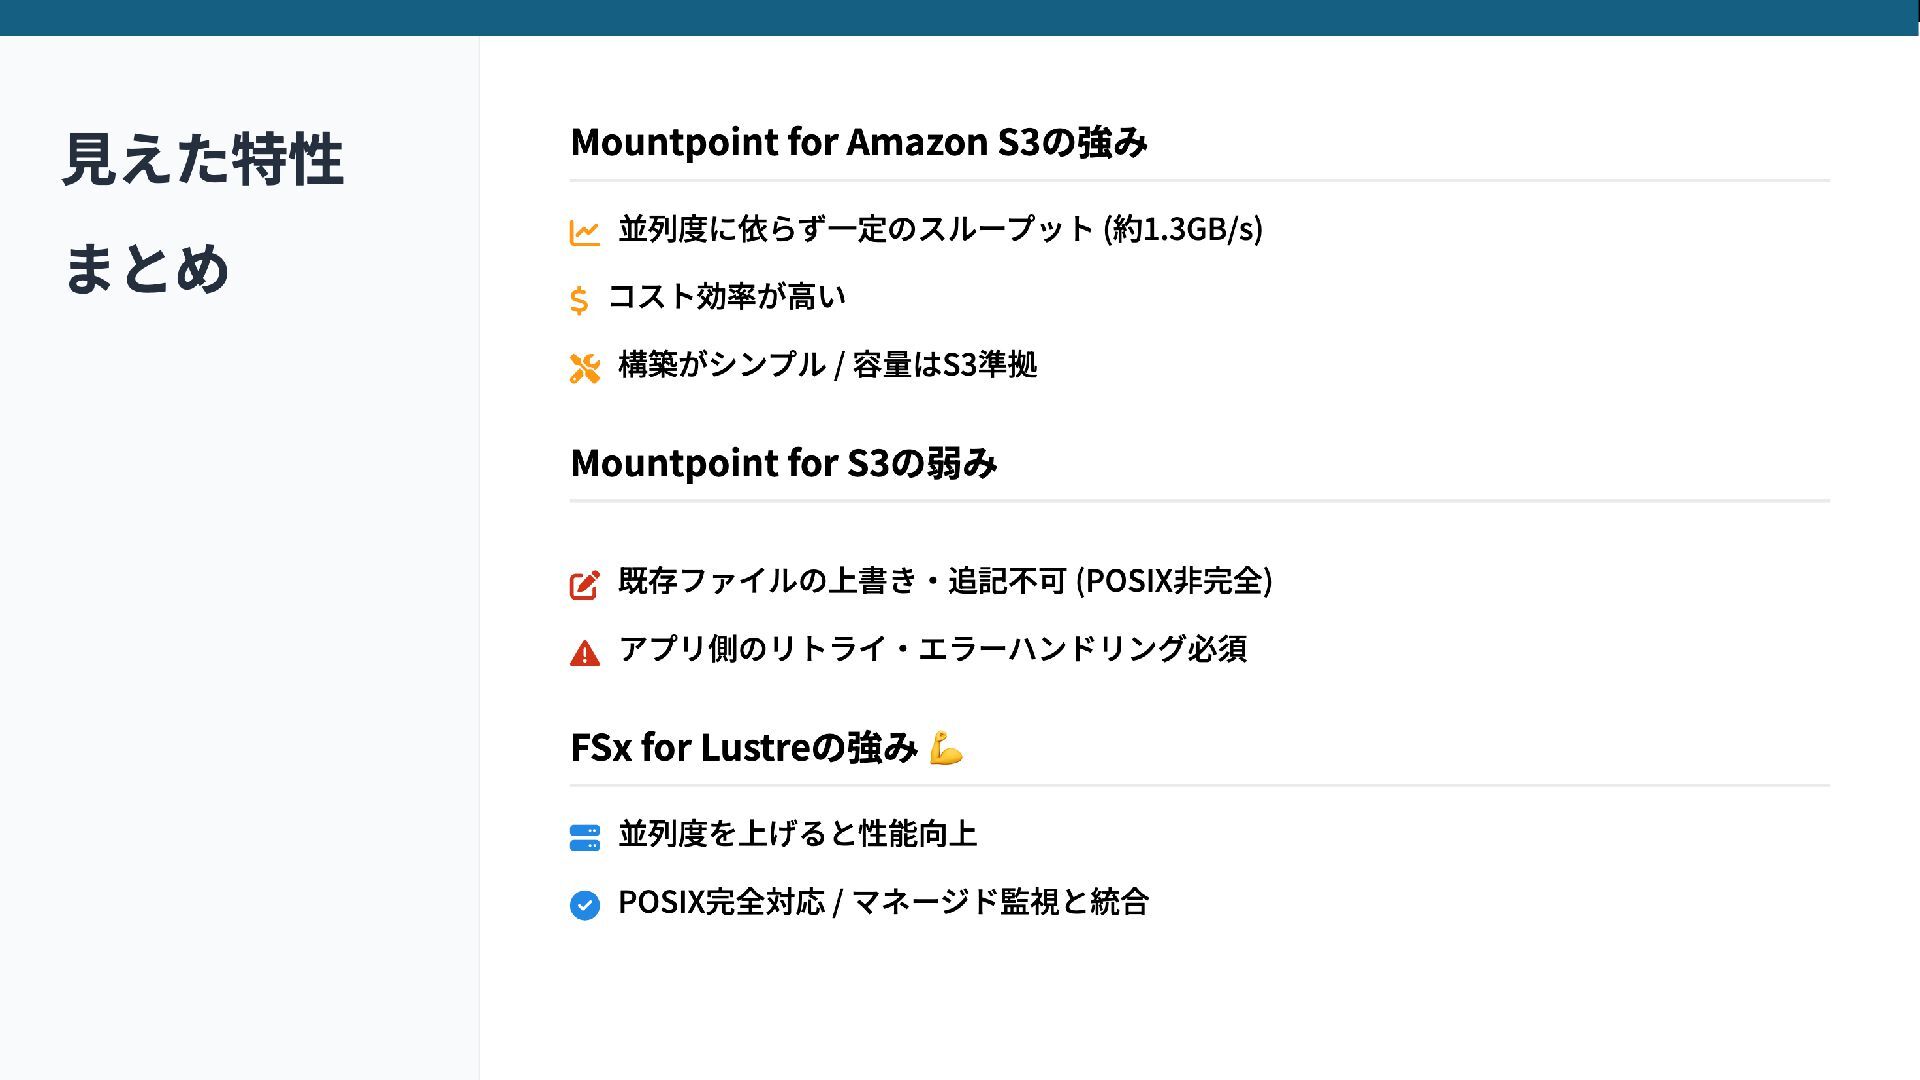
Task: Click the wrench and screwdriver icon
Action: click(584, 368)
